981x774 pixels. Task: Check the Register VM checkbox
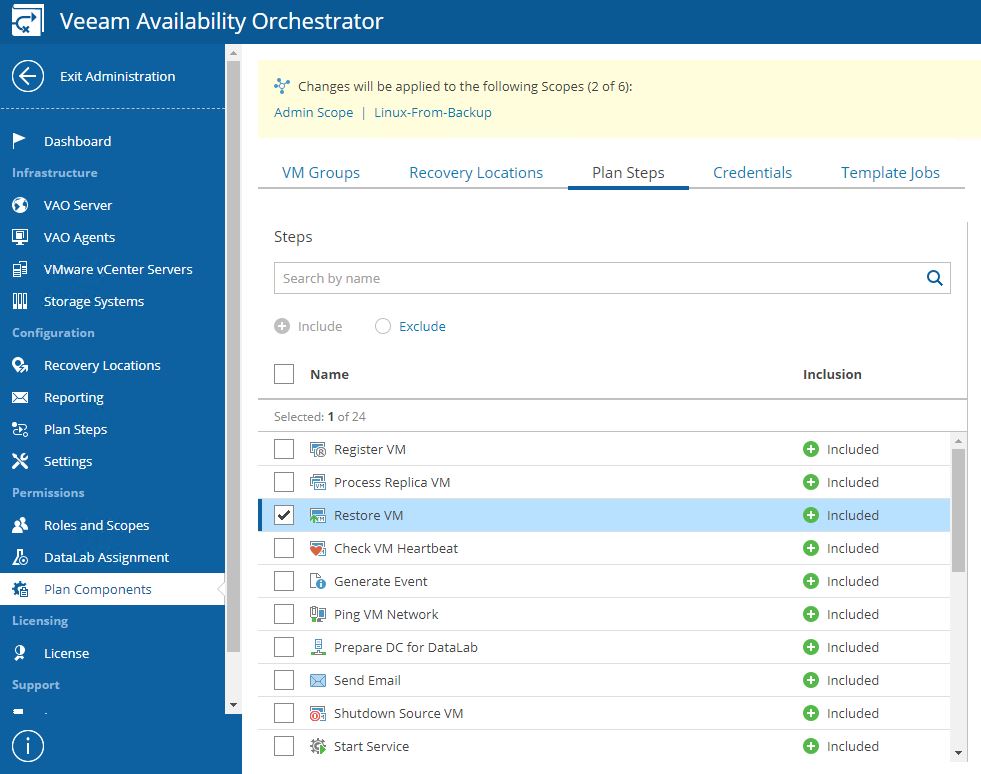tap(284, 449)
